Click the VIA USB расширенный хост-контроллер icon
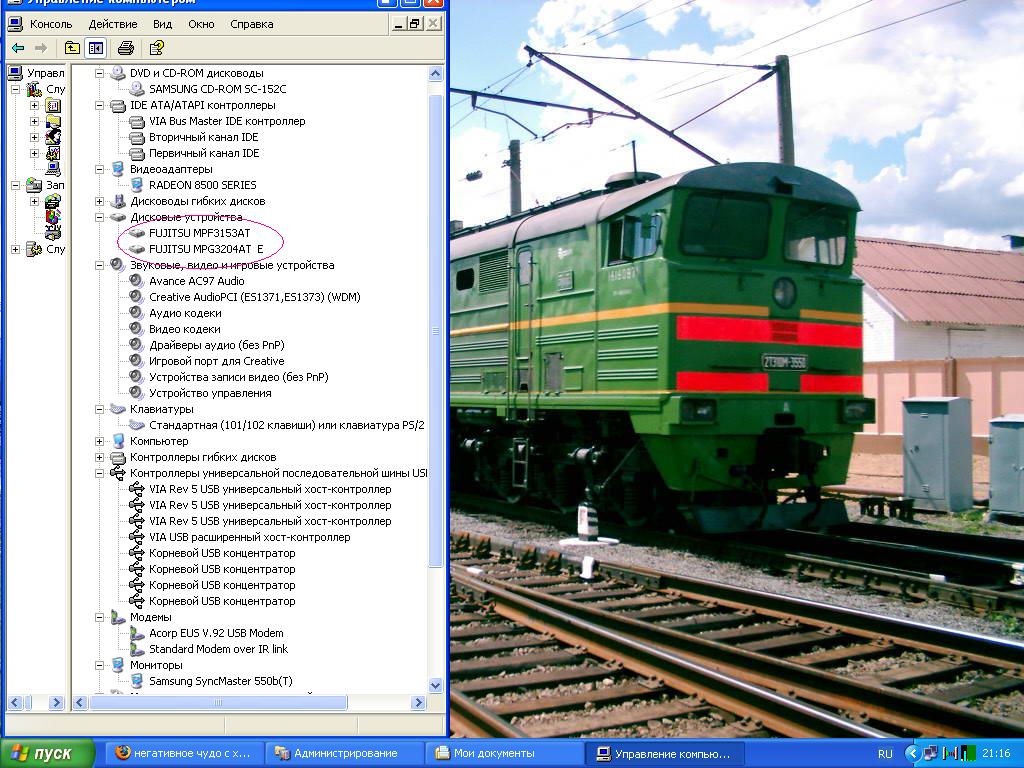Image resolution: width=1024 pixels, height=768 pixels. (136, 537)
